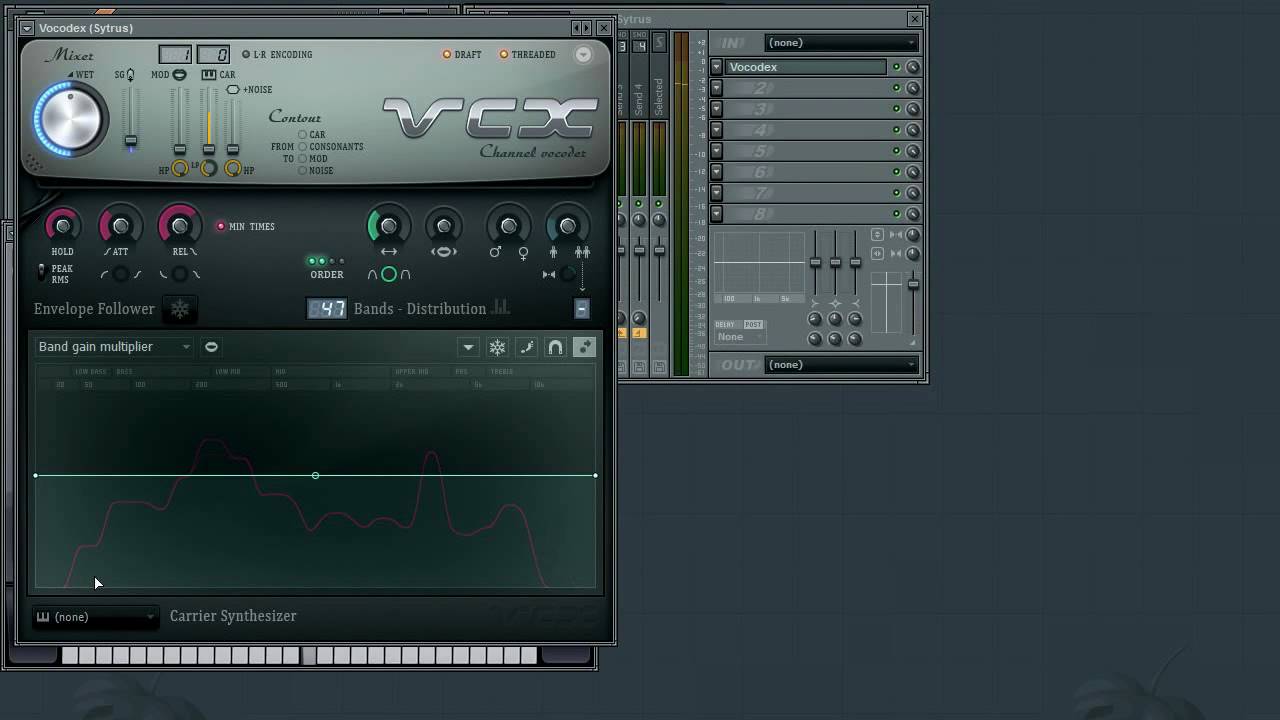Toggle the snap magnet icon in the envelope editor
Screen dimensions: 1280x720
(x=556, y=347)
